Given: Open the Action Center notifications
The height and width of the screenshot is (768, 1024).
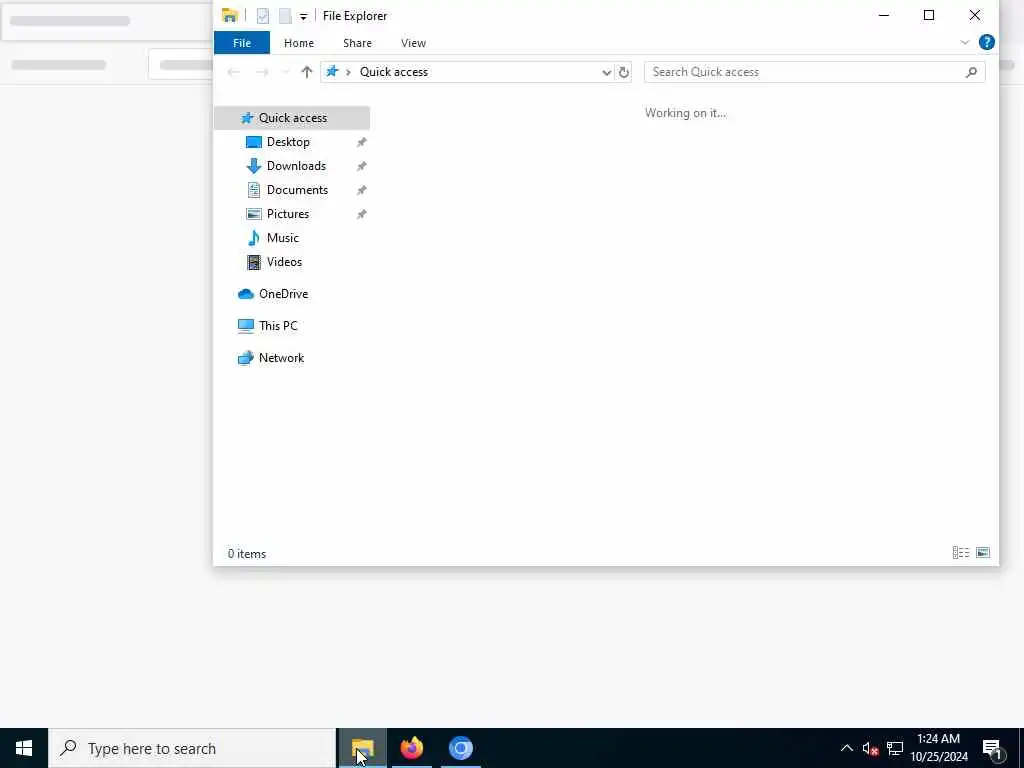Looking at the screenshot, I should [x=993, y=748].
